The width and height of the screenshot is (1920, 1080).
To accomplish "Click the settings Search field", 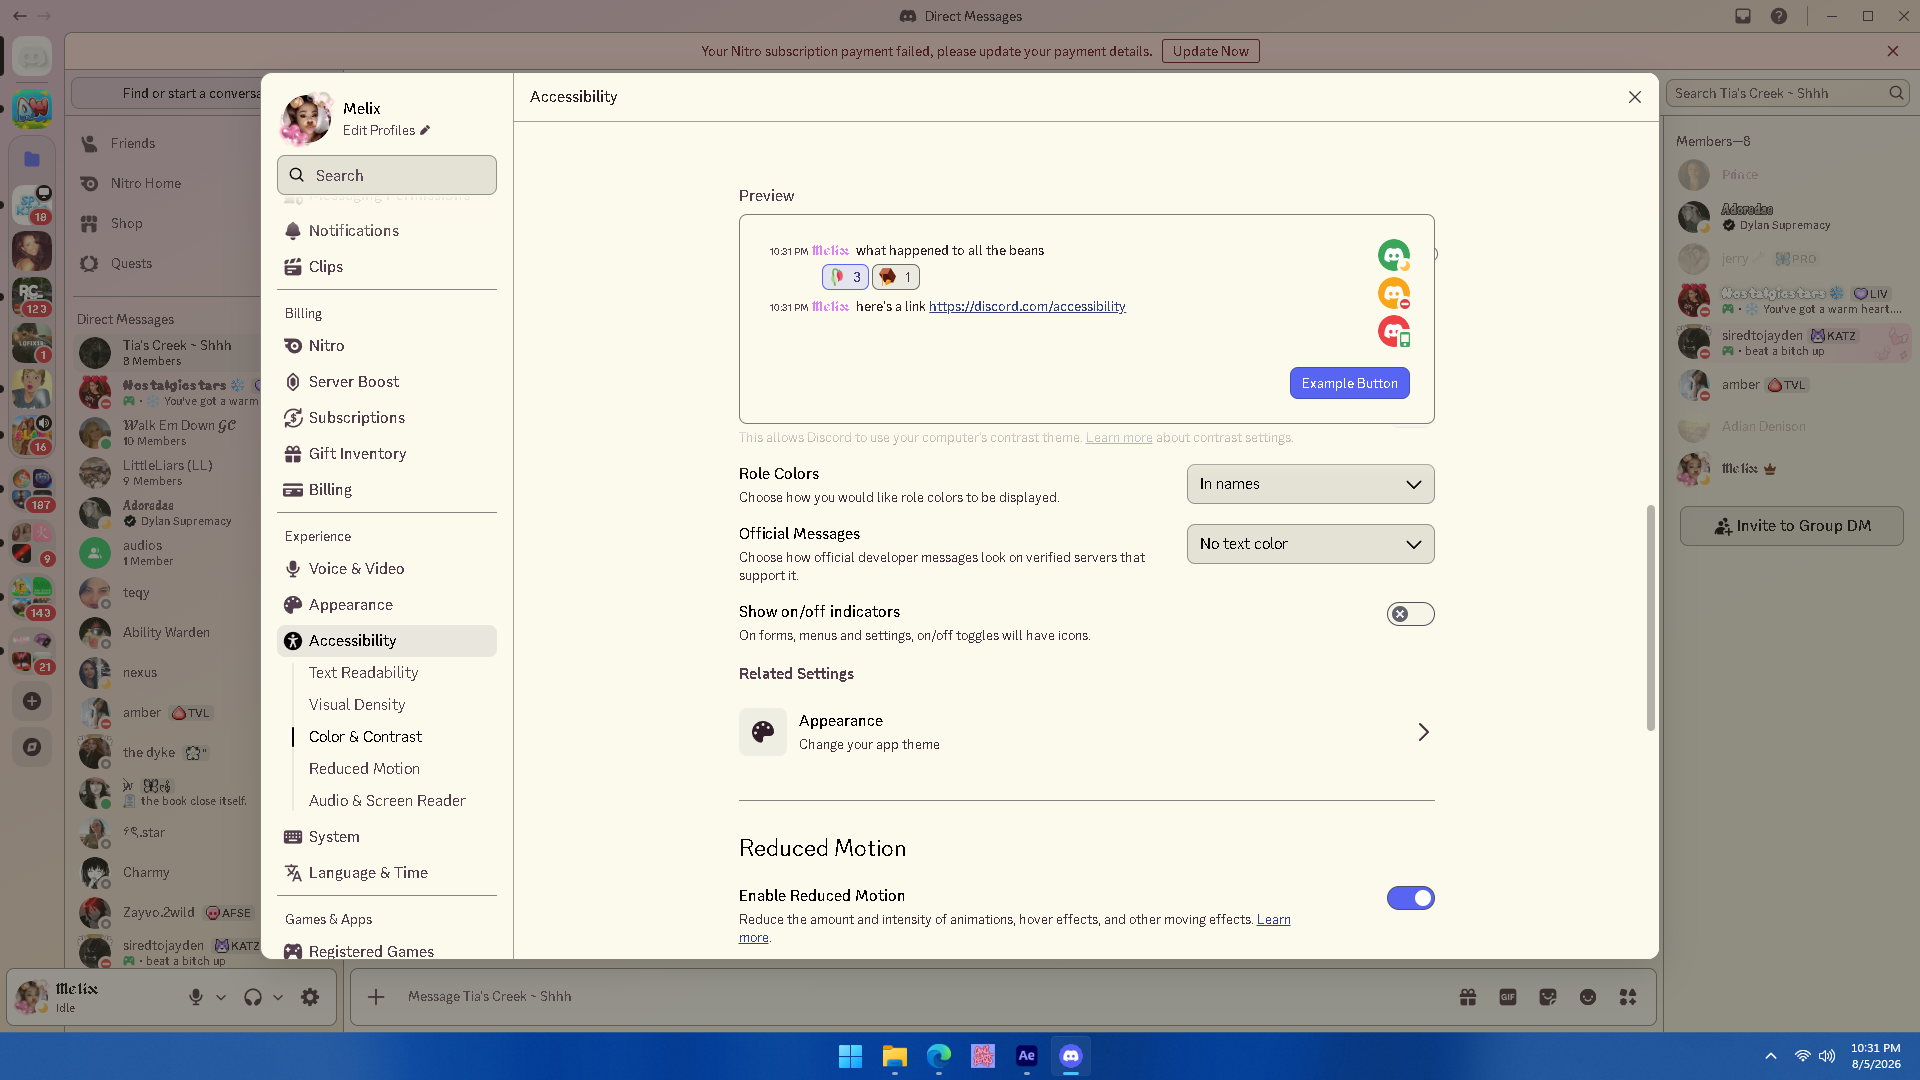I will 386,175.
